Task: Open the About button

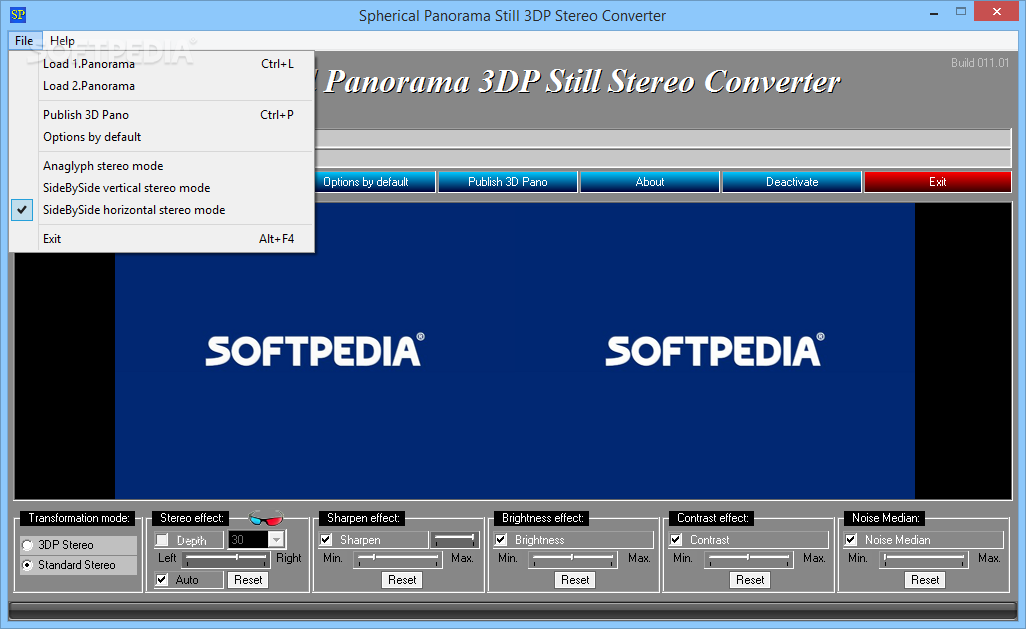Action: [x=650, y=182]
